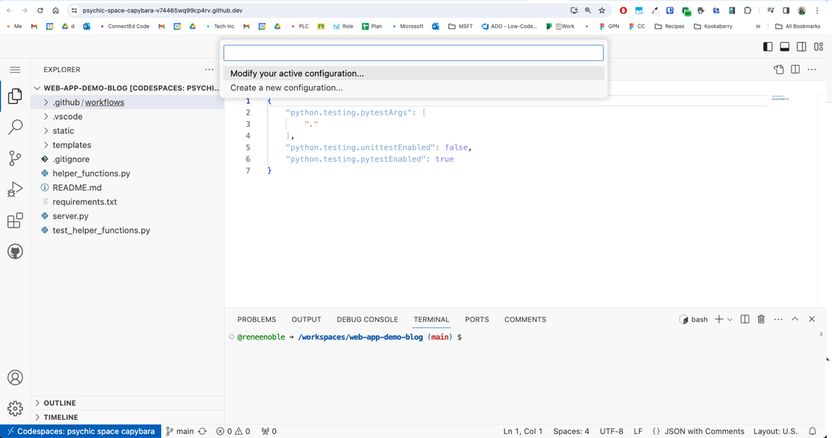Close the terminal panel

812,319
